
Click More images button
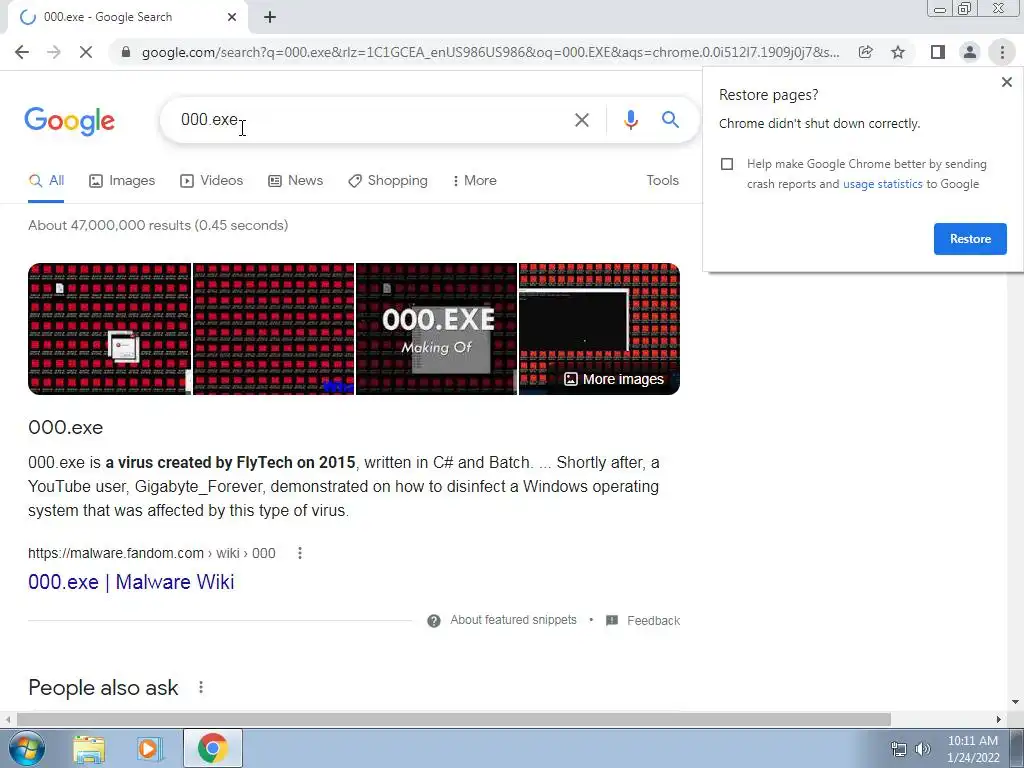pyautogui.click(x=614, y=379)
